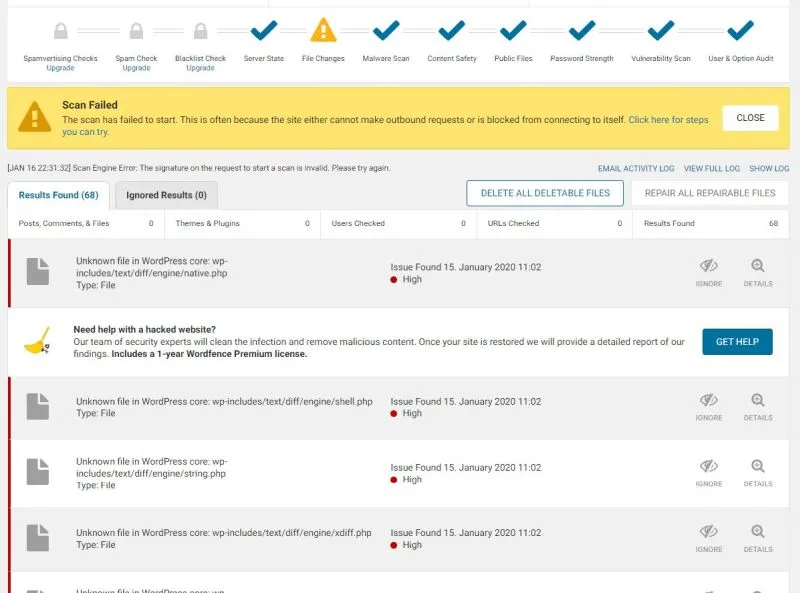Click the Spam Check padlock icon
800x593 pixels.
pos(136,31)
